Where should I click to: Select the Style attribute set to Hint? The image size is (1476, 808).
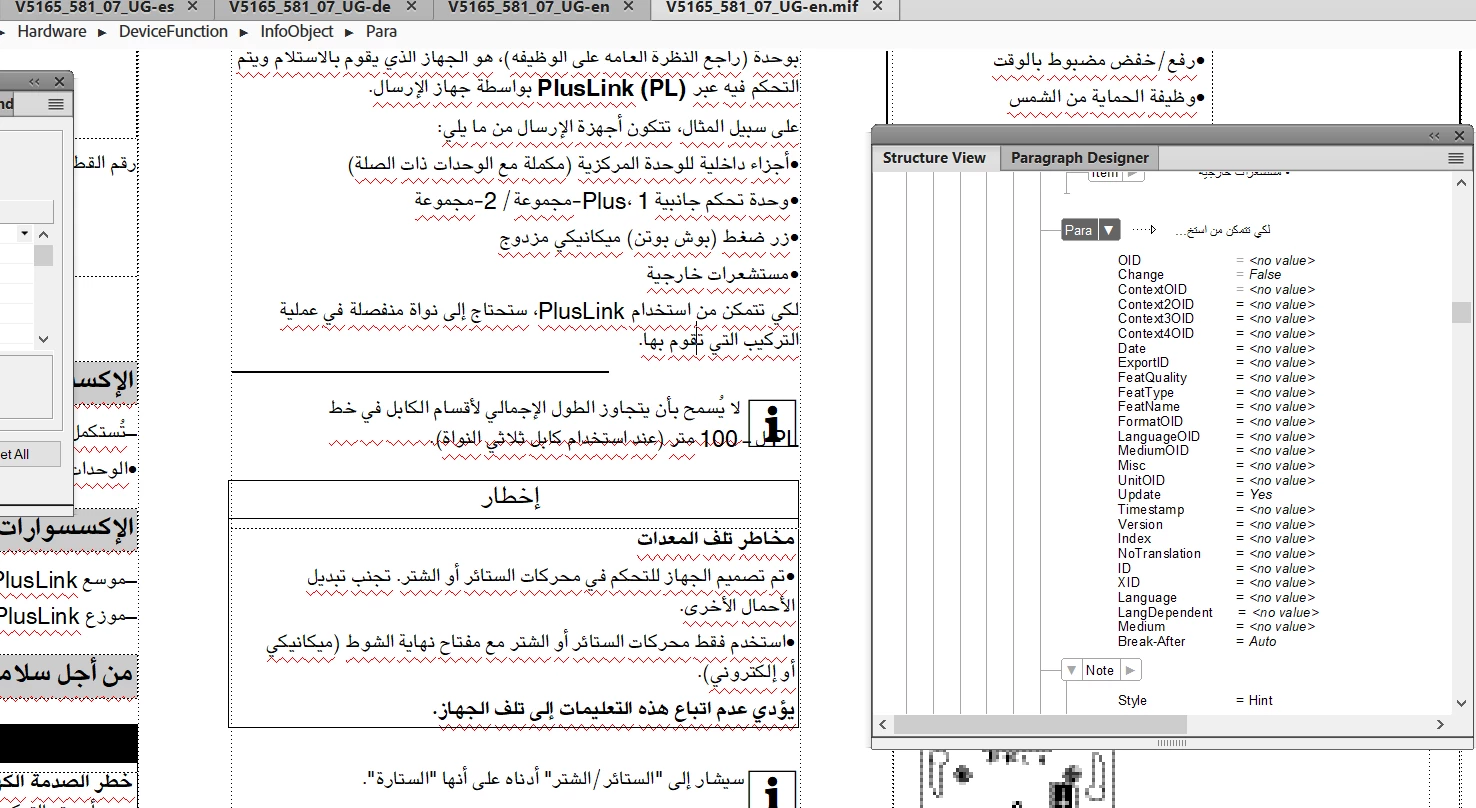[x=1195, y=701]
